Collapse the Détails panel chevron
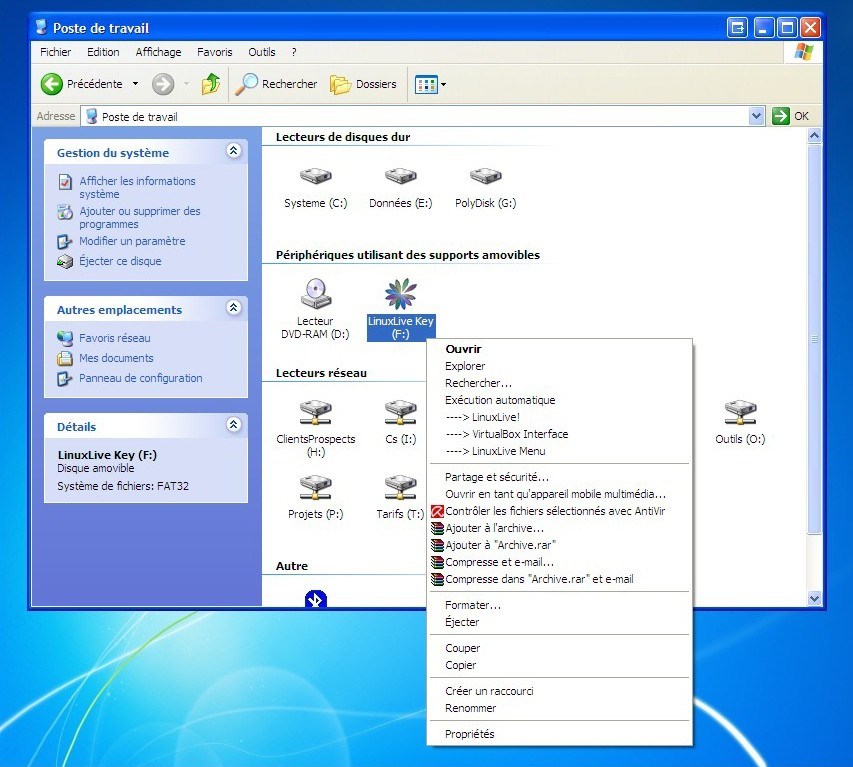 pos(233,425)
